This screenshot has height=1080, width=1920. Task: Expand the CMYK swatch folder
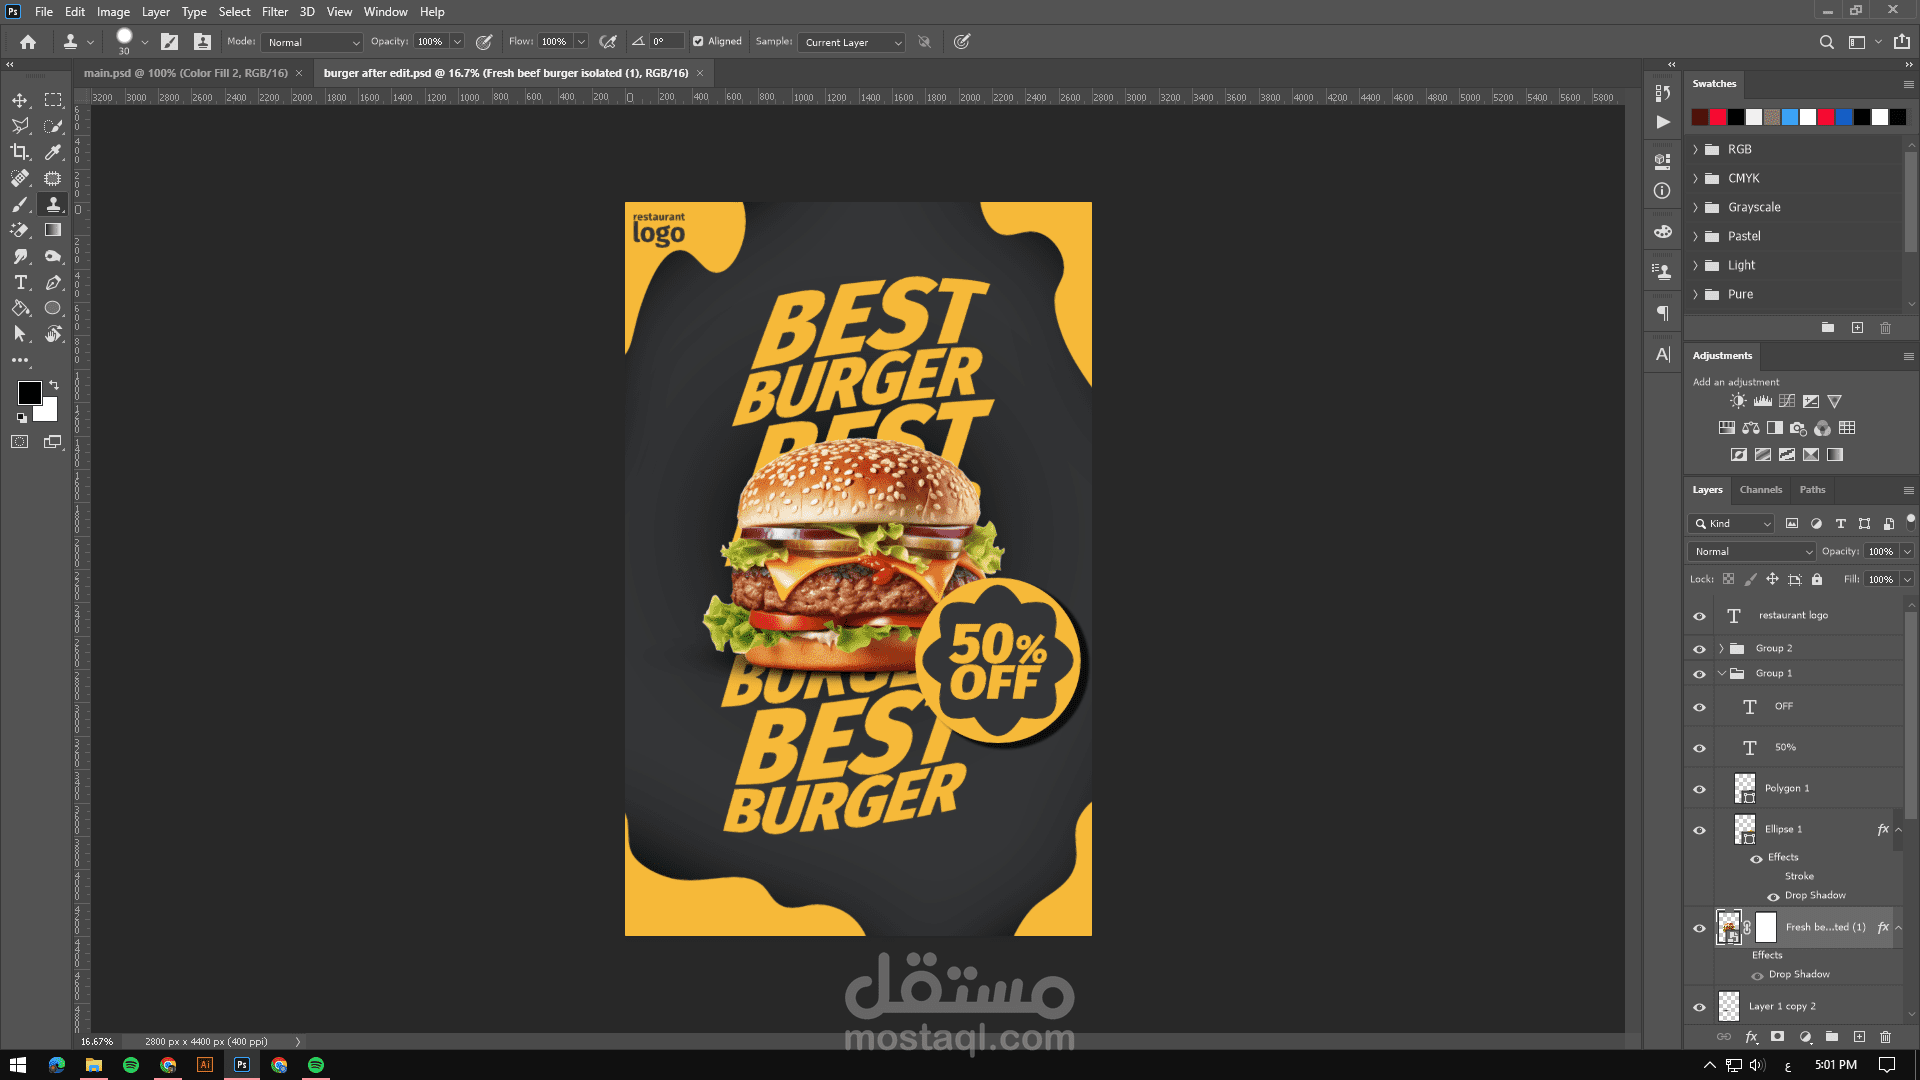click(x=1696, y=178)
